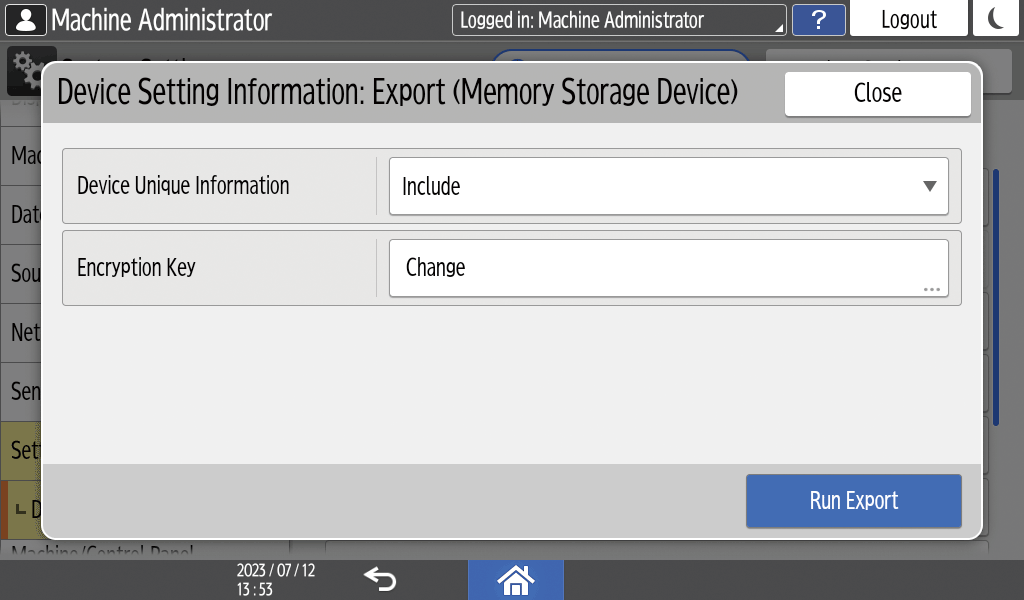Open the help question mark button
This screenshot has height=600, width=1024.
pos(818,20)
